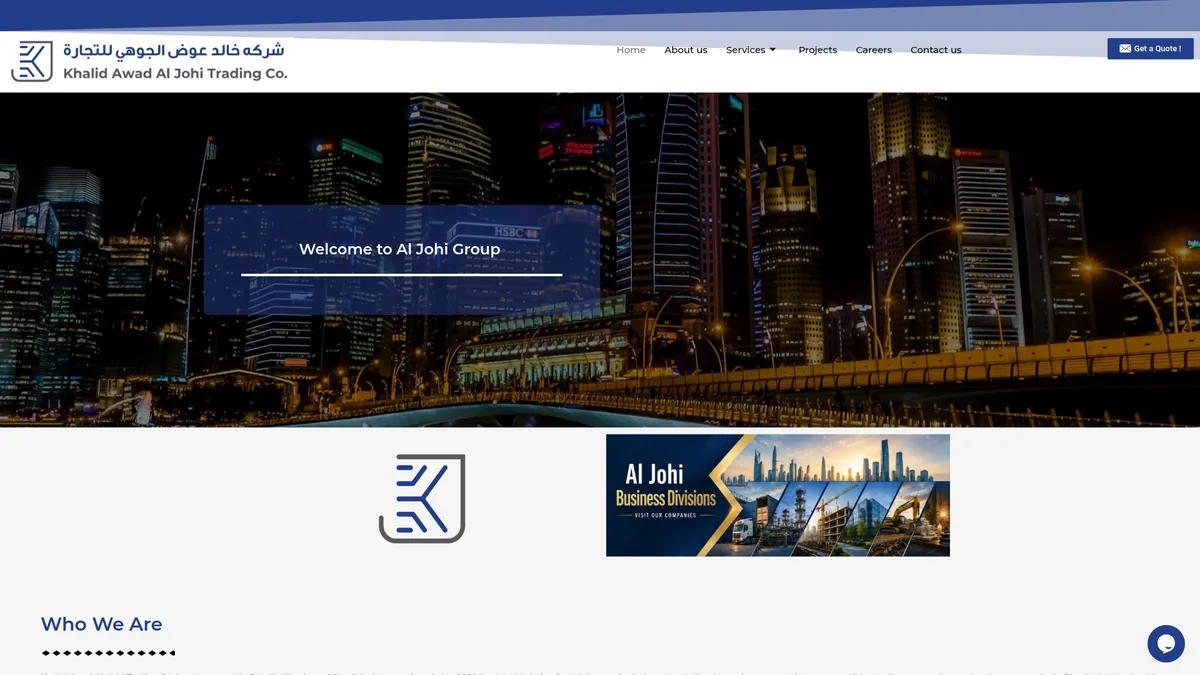Expand the Services dropdown arrow
The height and width of the screenshot is (675, 1200).
click(x=773, y=50)
